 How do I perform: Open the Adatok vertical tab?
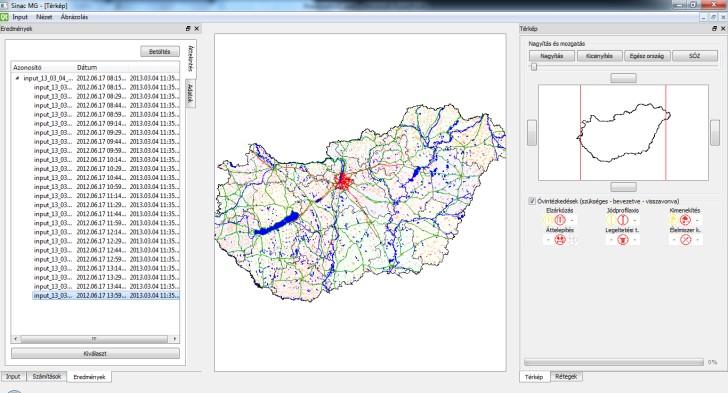click(190, 93)
